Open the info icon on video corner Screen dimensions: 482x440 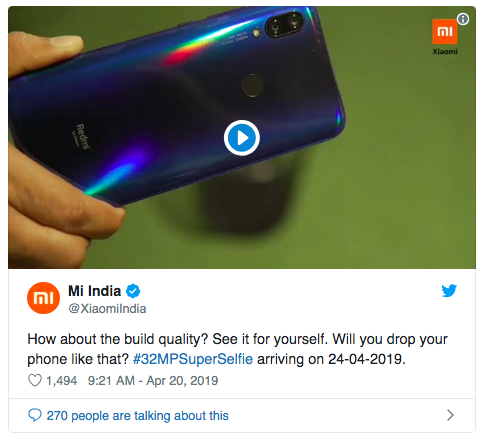pos(463,19)
